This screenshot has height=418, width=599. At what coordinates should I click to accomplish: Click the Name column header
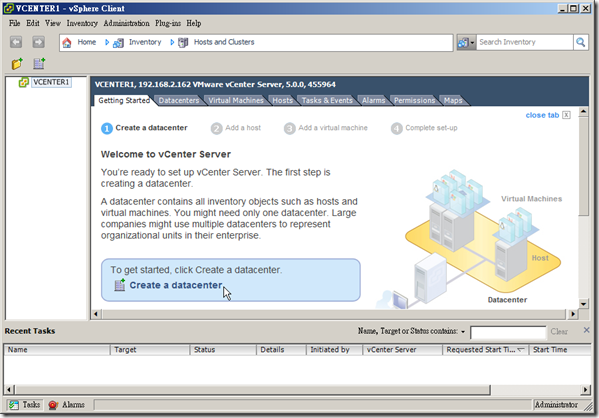57,350
